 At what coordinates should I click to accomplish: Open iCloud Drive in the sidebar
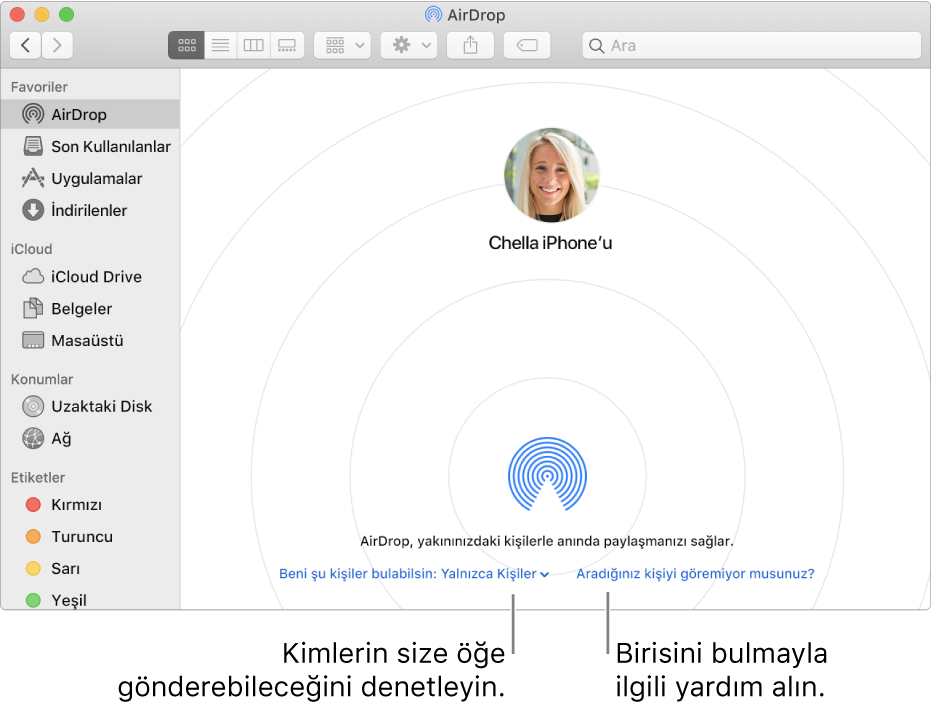[x=90, y=277]
